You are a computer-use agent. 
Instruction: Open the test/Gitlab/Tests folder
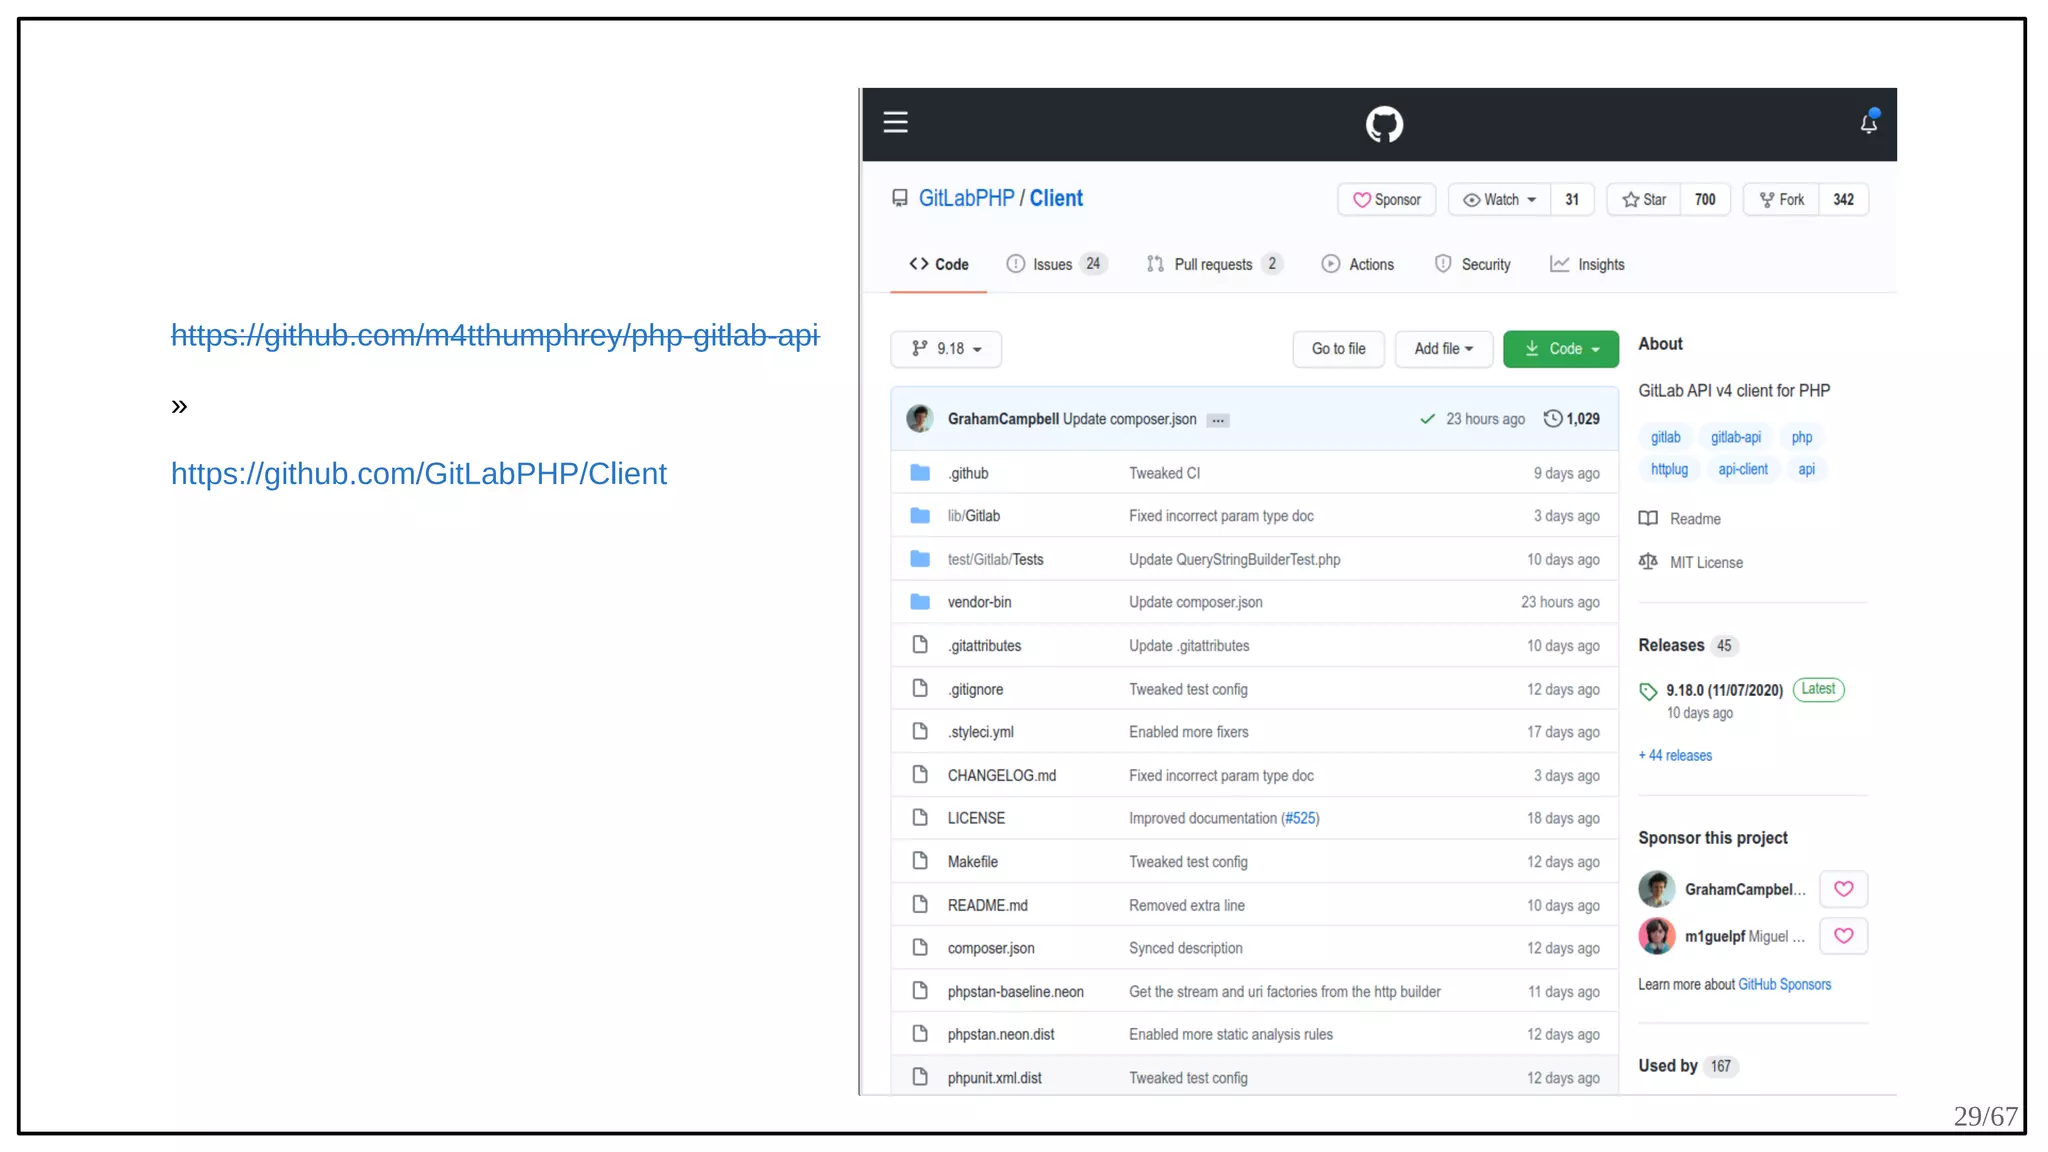point(995,559)
